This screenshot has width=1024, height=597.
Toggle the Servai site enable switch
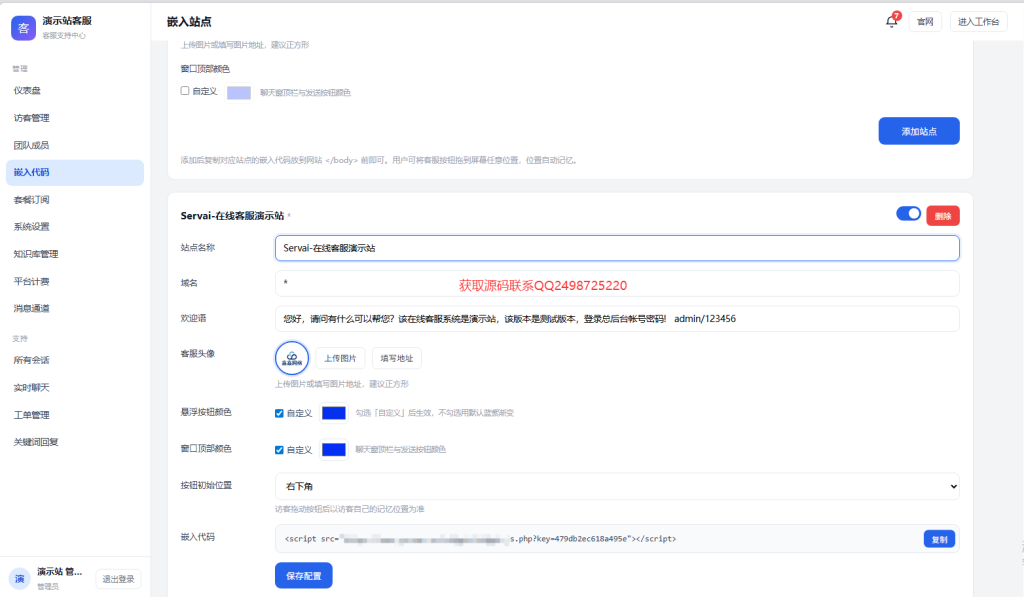[x=908, y=214]
